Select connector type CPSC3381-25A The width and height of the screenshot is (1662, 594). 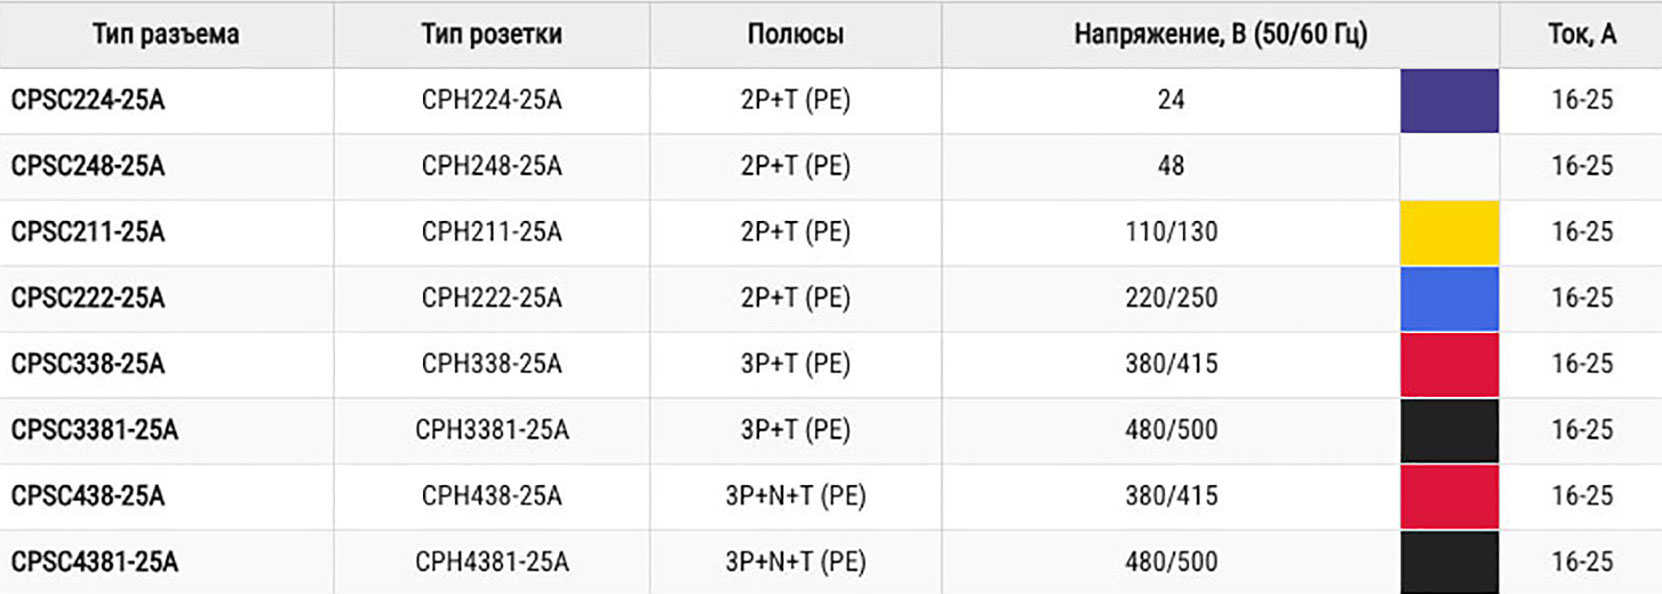(x=95, y=430)
